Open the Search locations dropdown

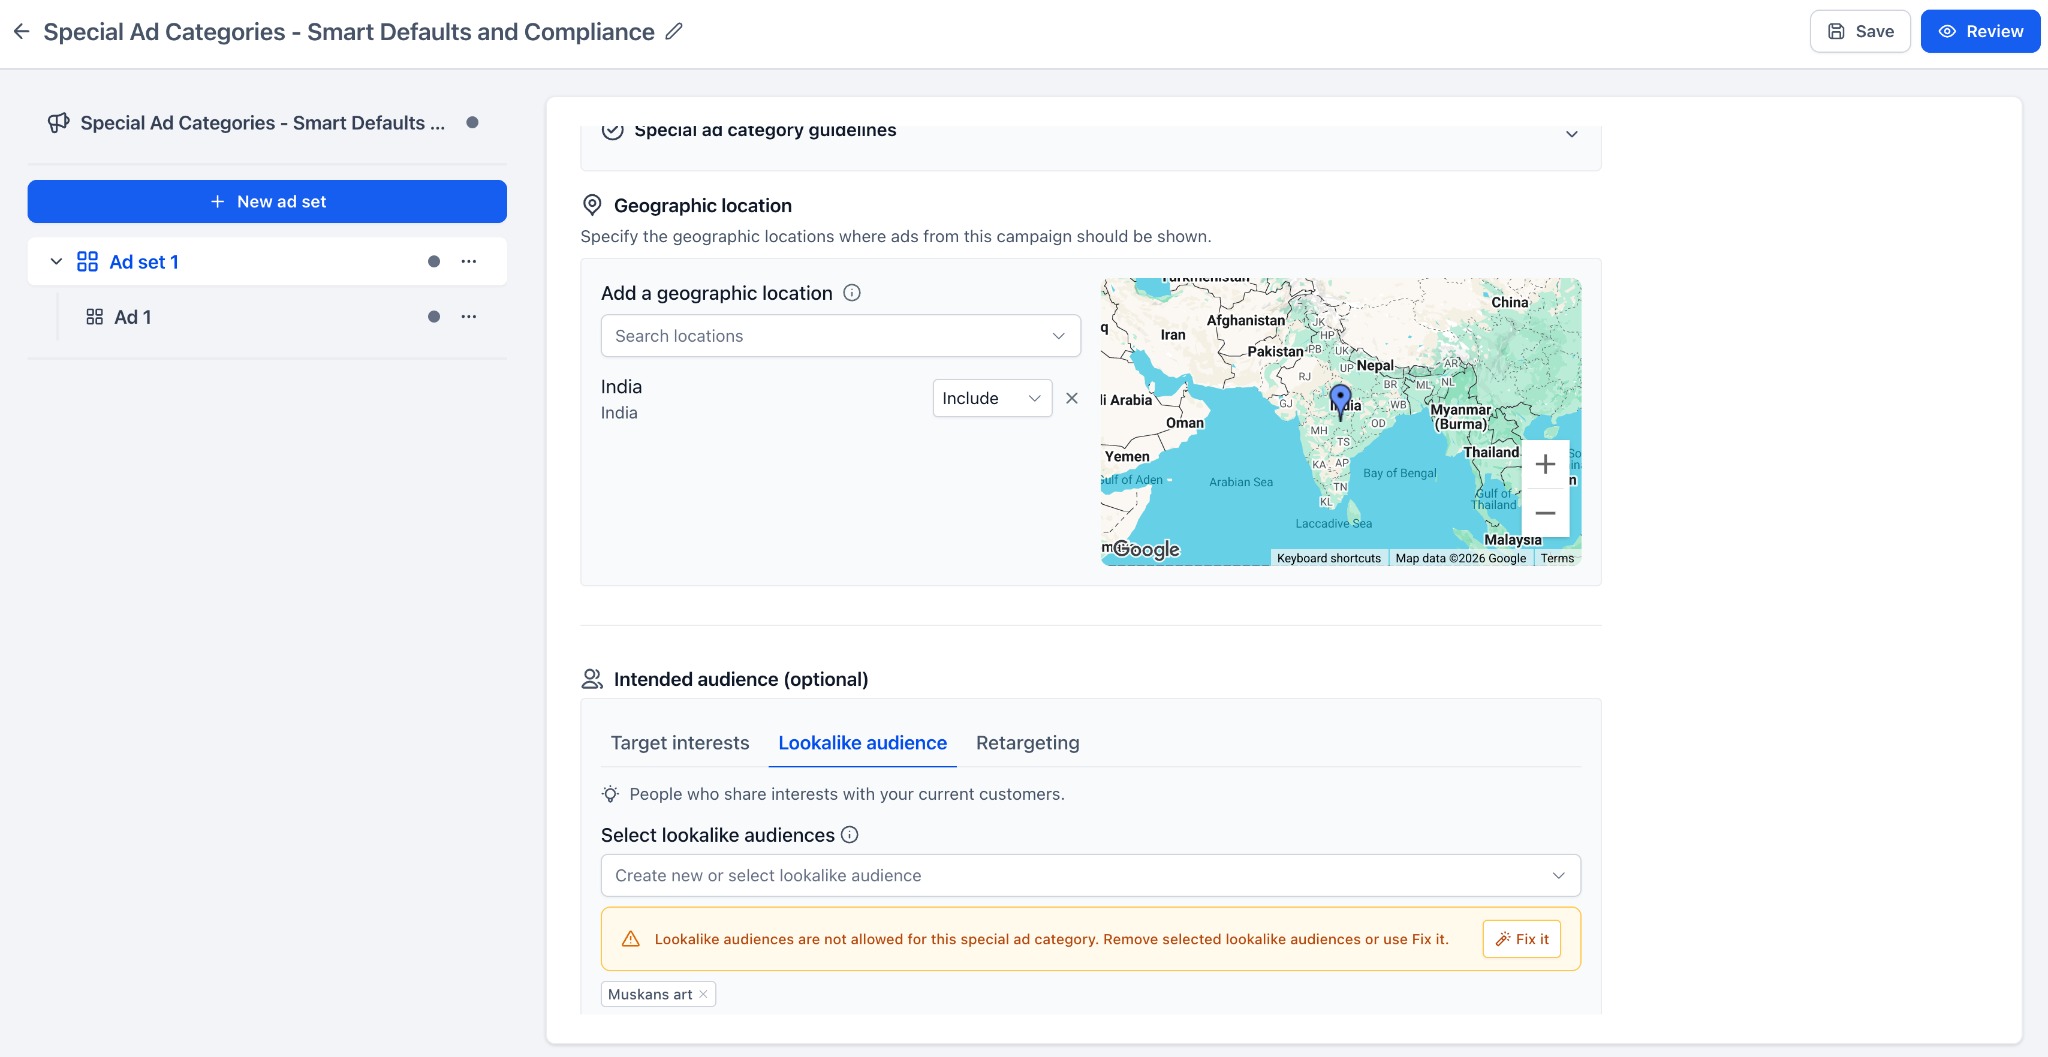tap(840, 336)
